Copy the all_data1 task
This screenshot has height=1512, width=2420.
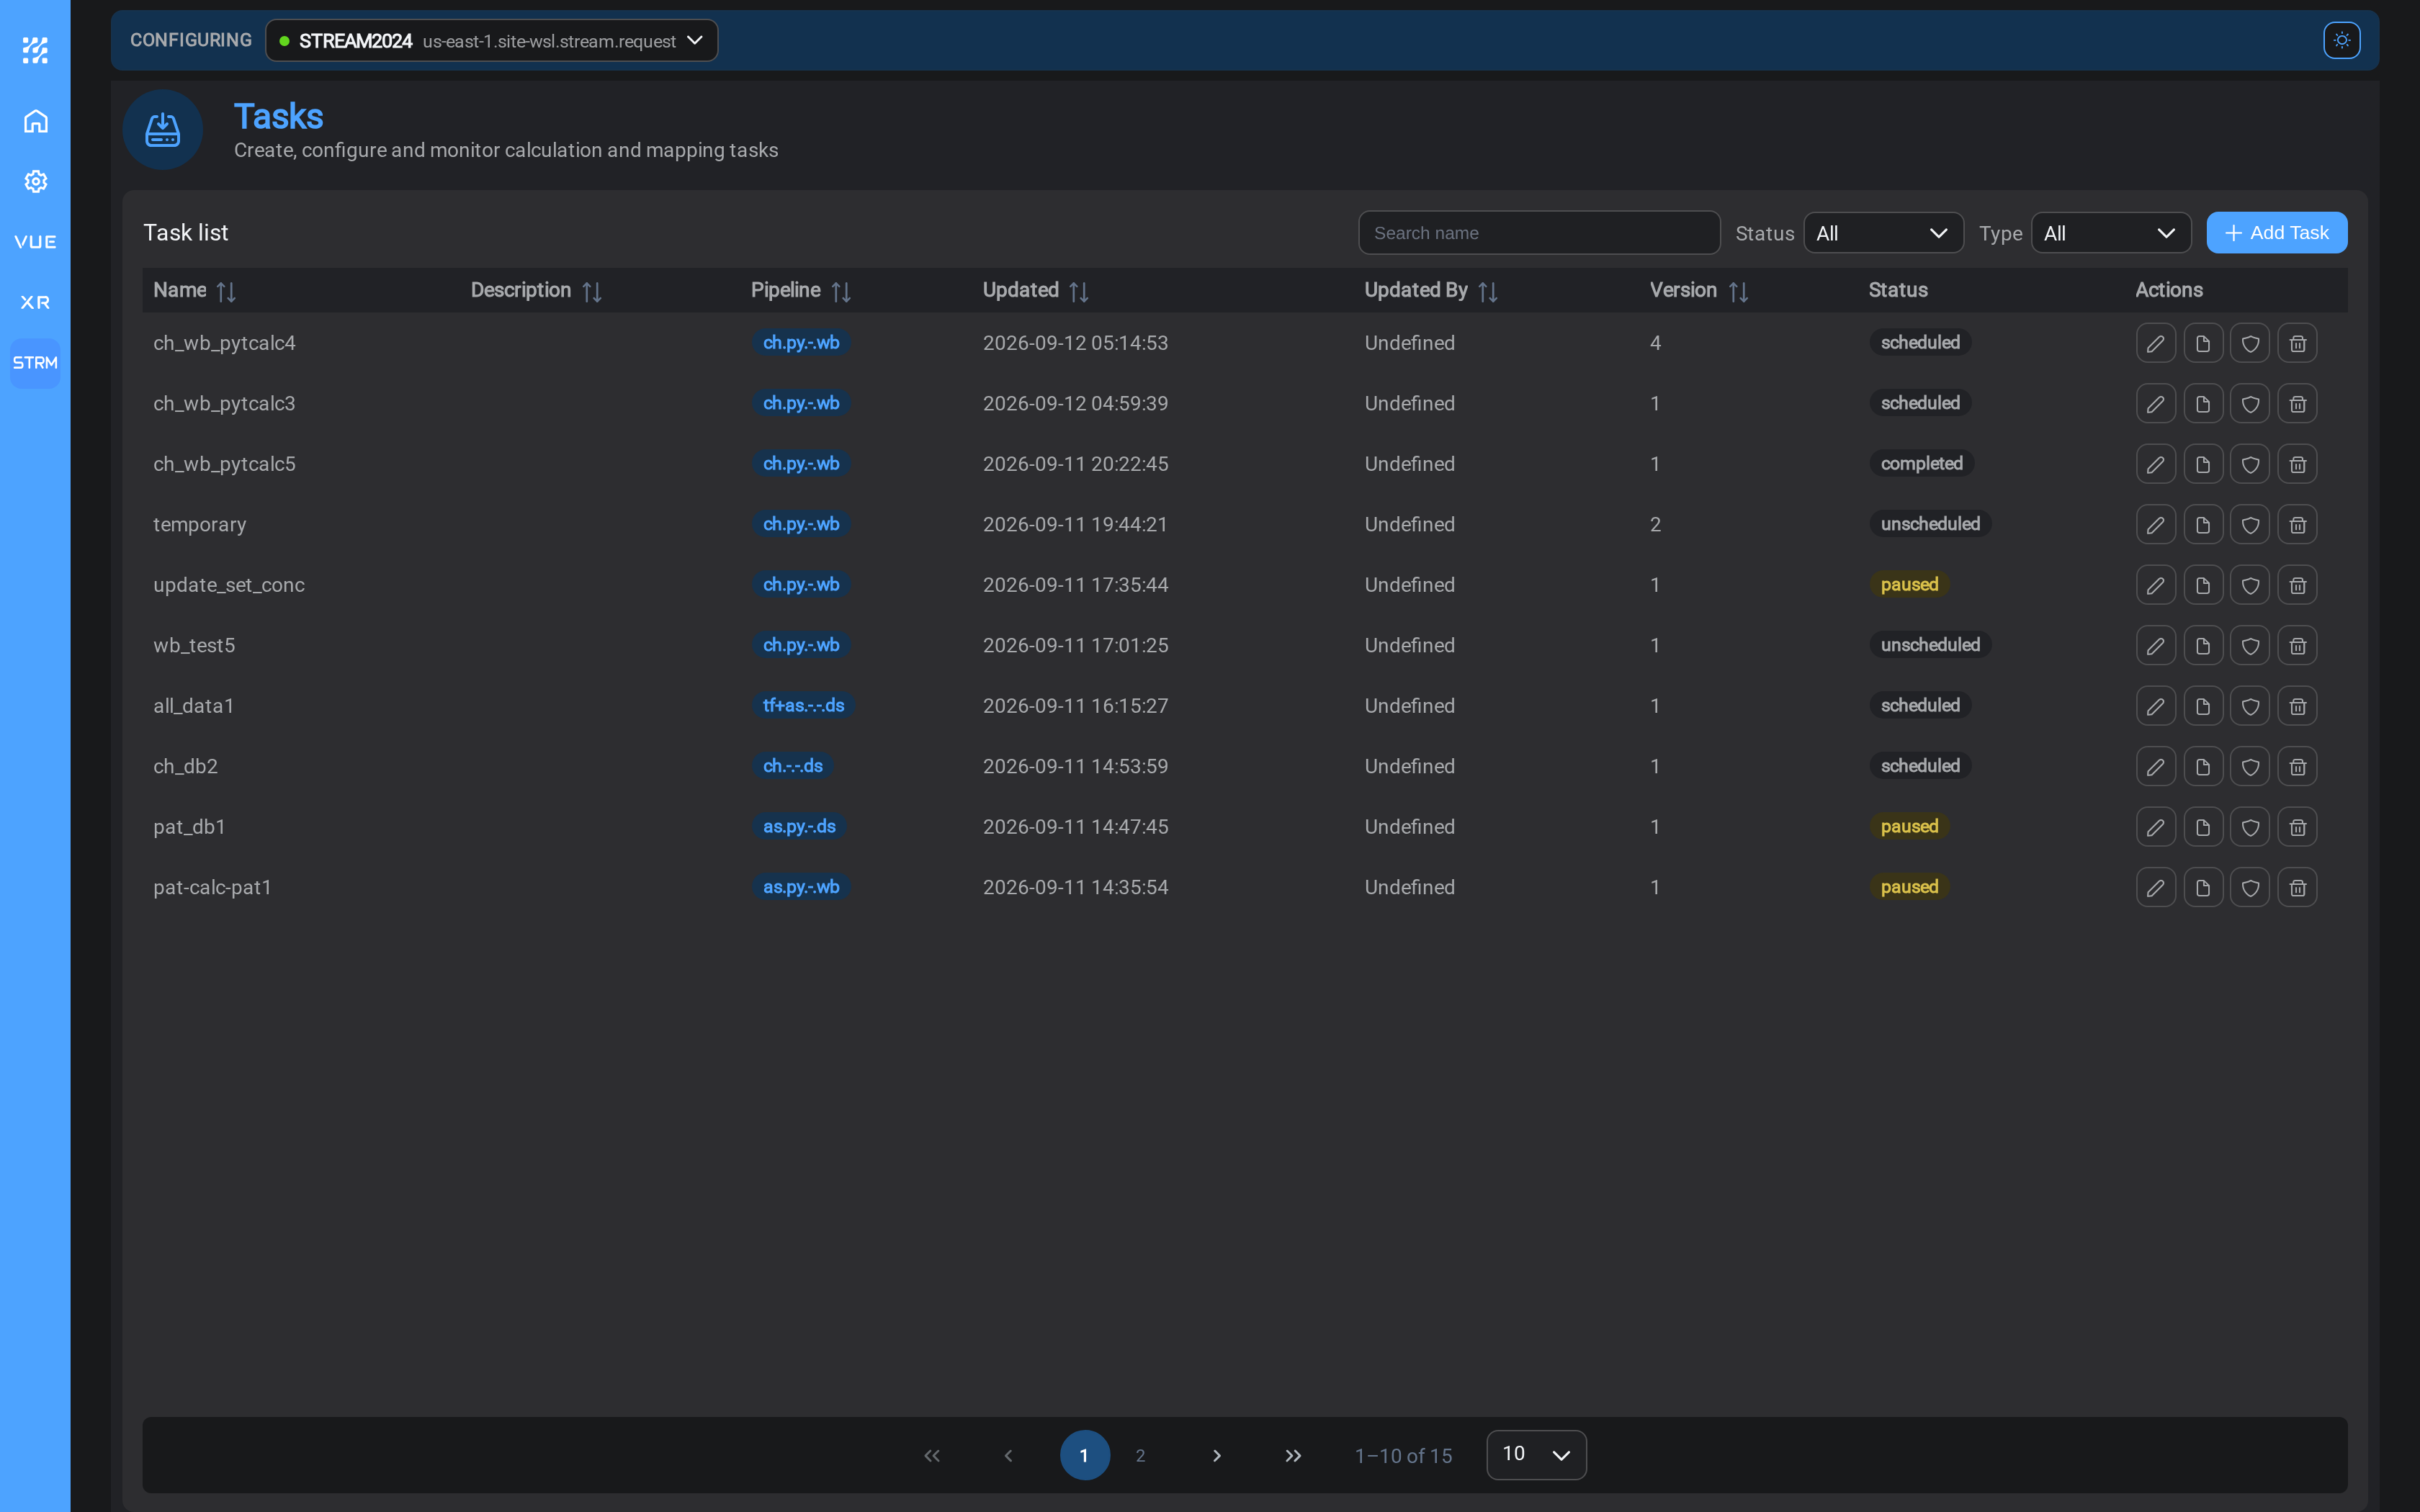tap(2203, 706)
